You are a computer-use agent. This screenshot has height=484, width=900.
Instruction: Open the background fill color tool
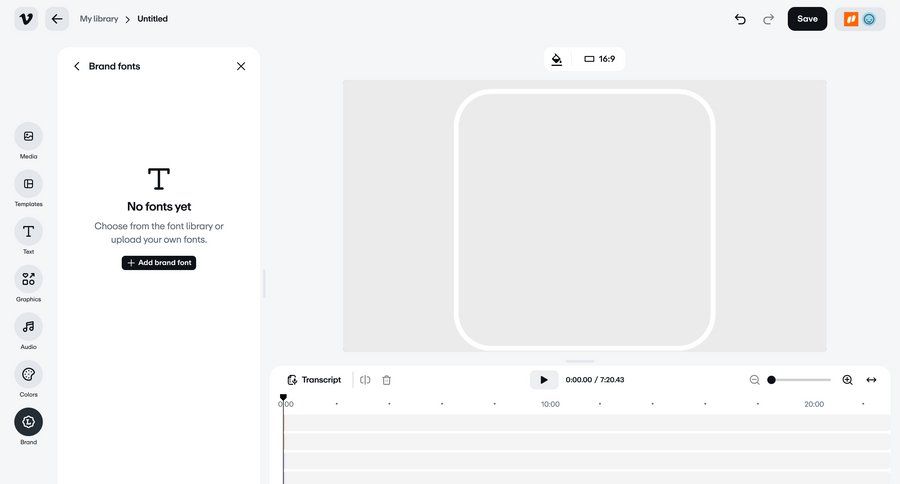(557, 59)
